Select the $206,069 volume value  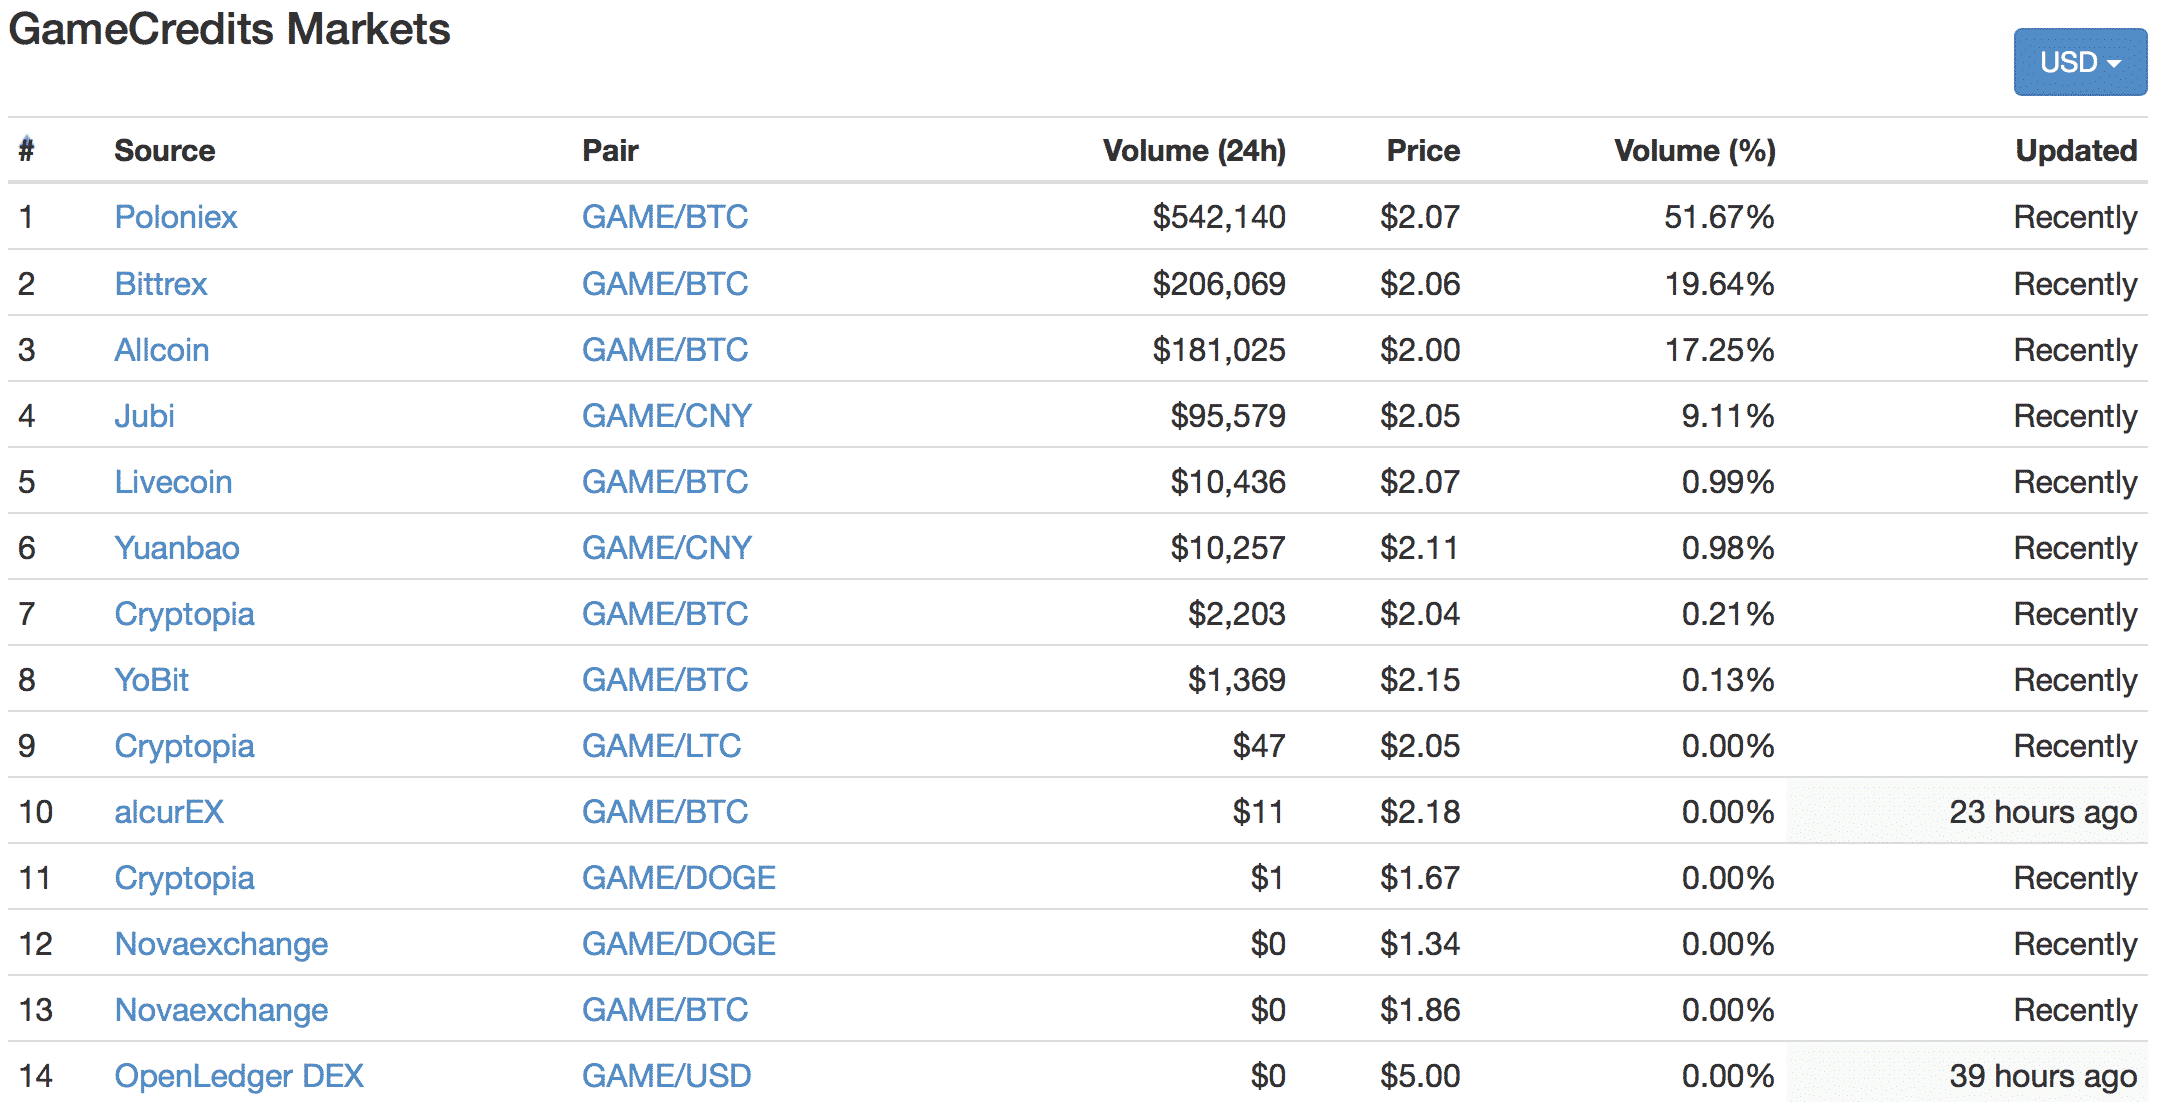[1219, 283]
